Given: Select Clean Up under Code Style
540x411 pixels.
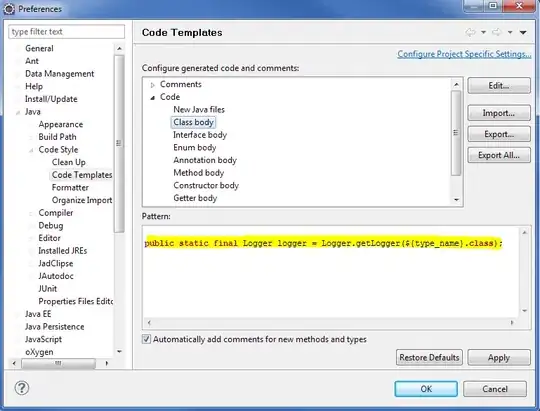Looking at the screenshot, I should (x=69, y=162).
